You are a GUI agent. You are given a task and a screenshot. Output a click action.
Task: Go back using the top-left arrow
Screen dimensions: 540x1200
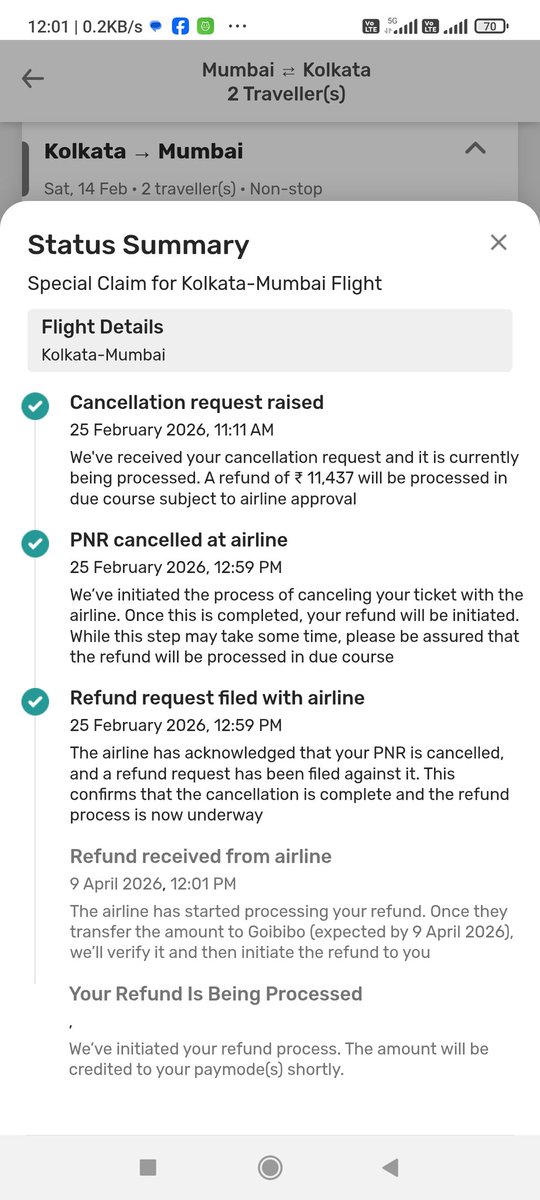33,79
